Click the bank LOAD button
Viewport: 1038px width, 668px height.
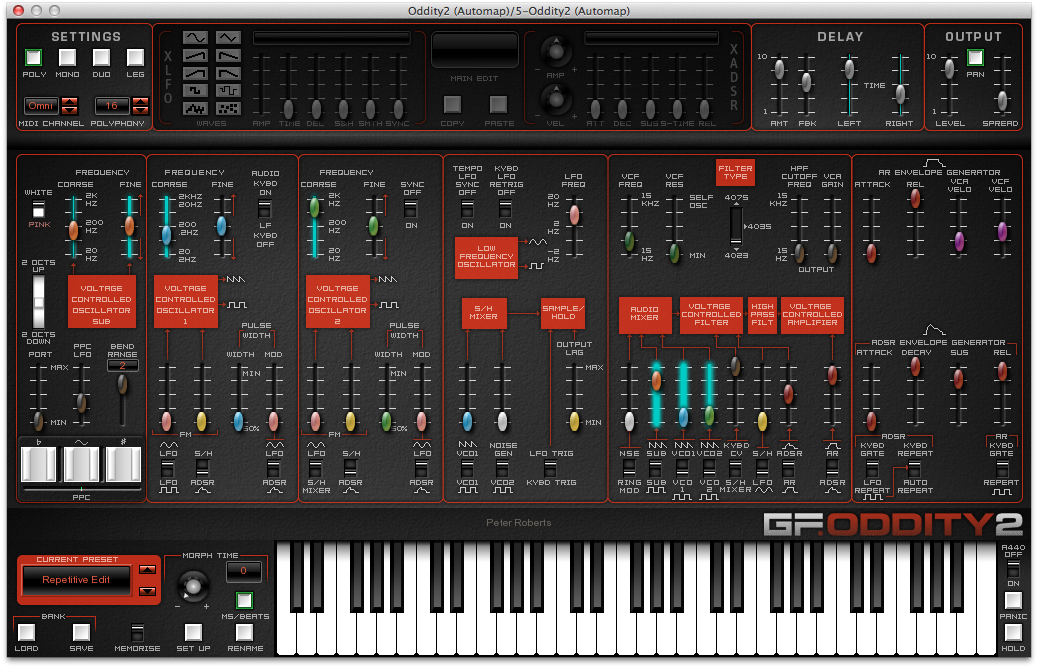tap(26, 633)
